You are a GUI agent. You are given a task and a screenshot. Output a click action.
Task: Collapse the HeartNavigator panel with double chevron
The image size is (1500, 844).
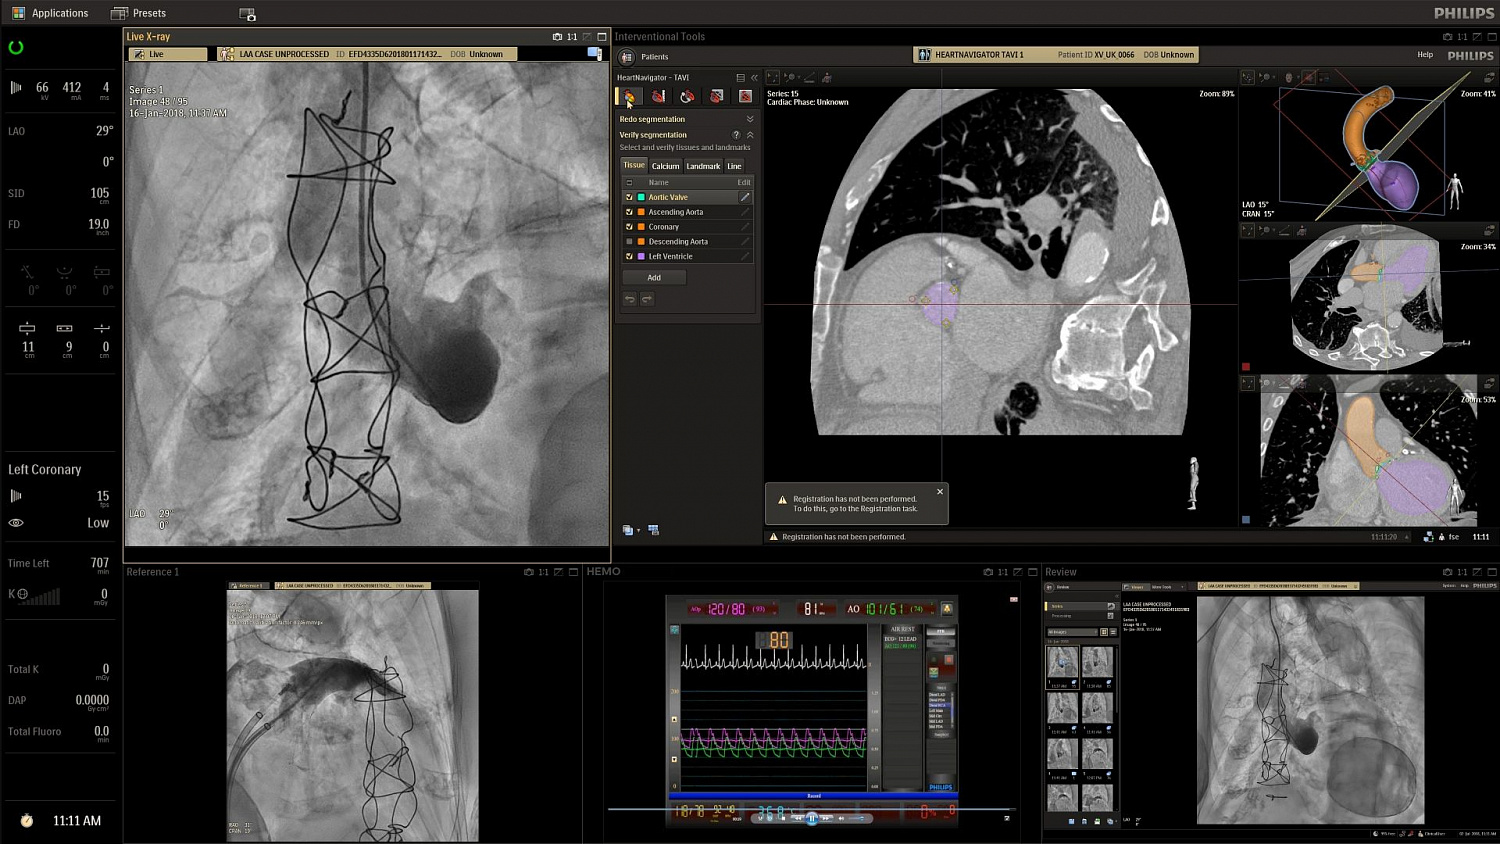click(x=754, y=78)
